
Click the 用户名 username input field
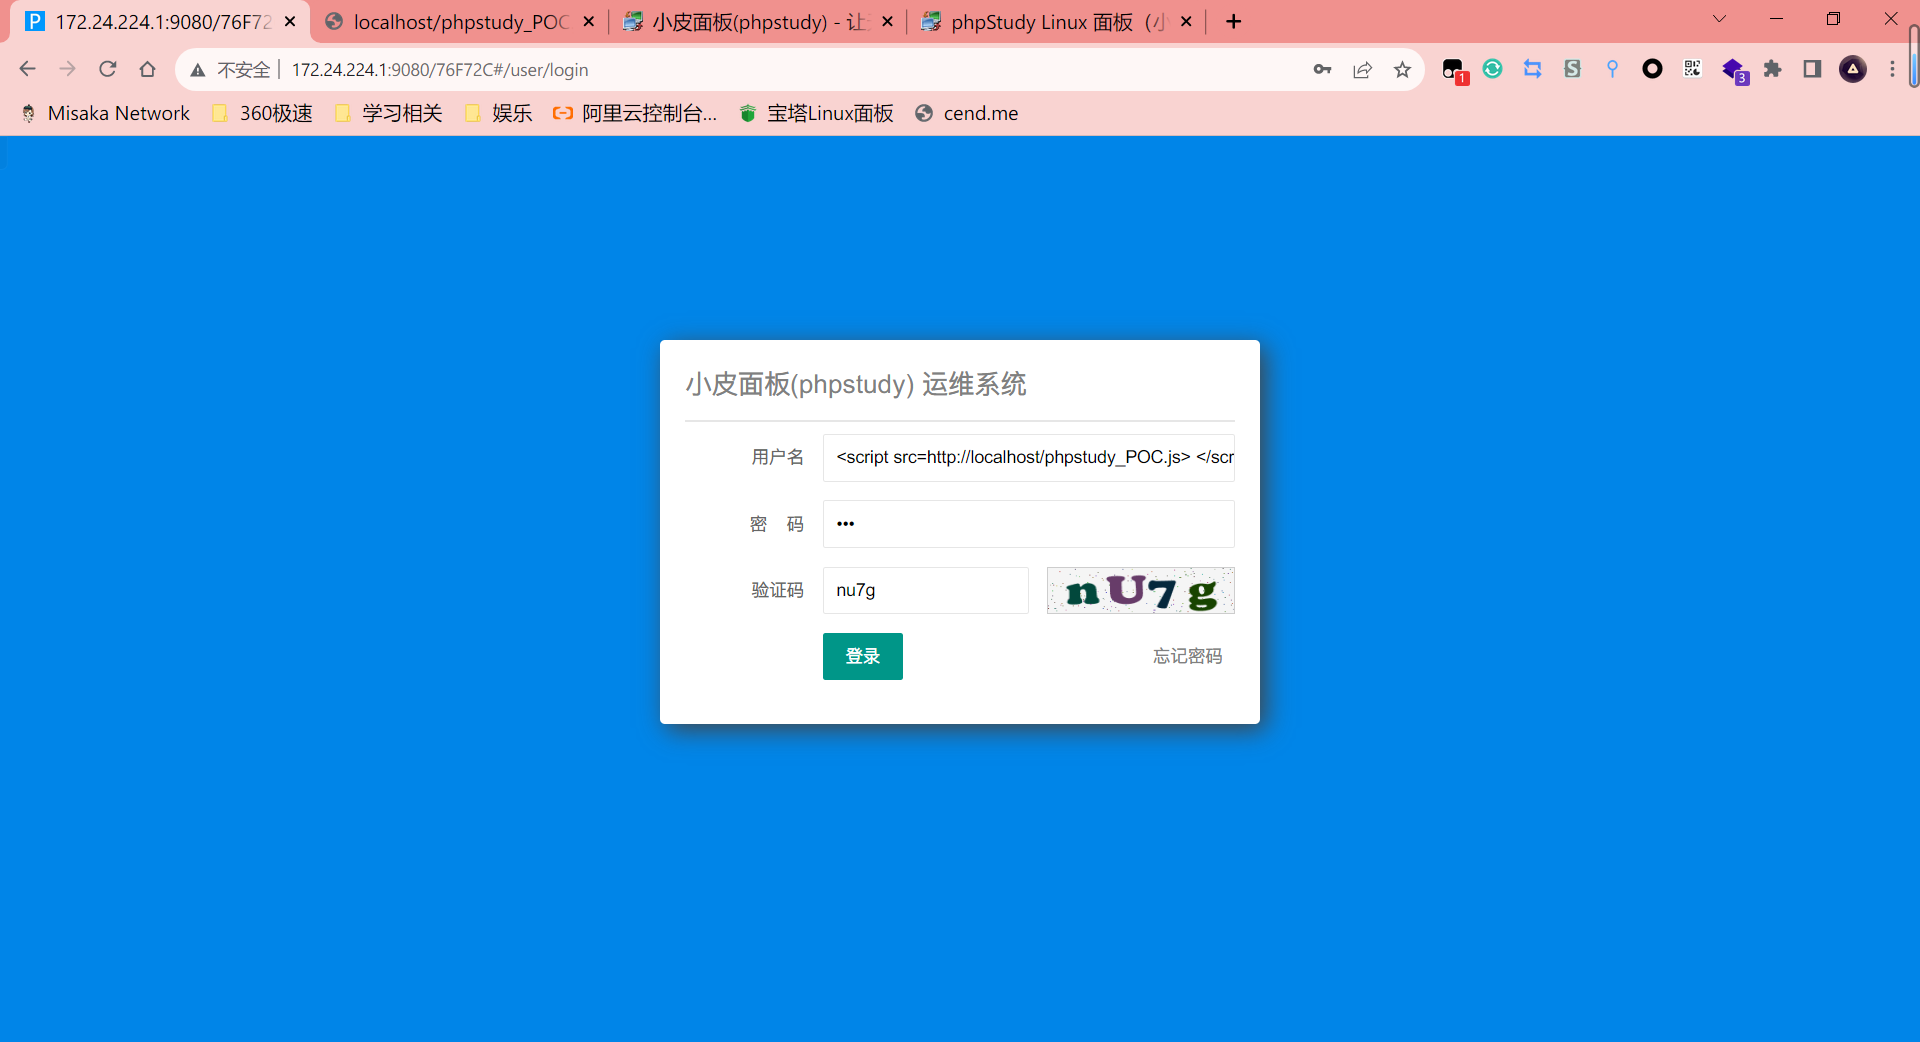click(x=1028, y=457)
